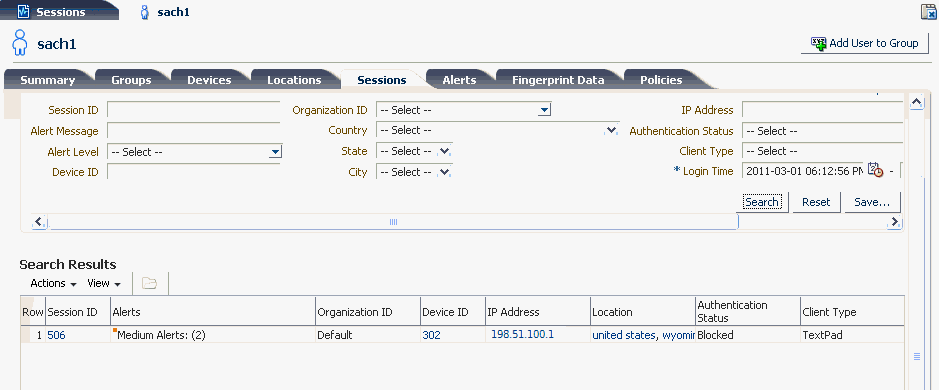The height and width of the screenshot is (390, 939).
Task: Click the Device ID input field
Action: [x=193, y=172]
